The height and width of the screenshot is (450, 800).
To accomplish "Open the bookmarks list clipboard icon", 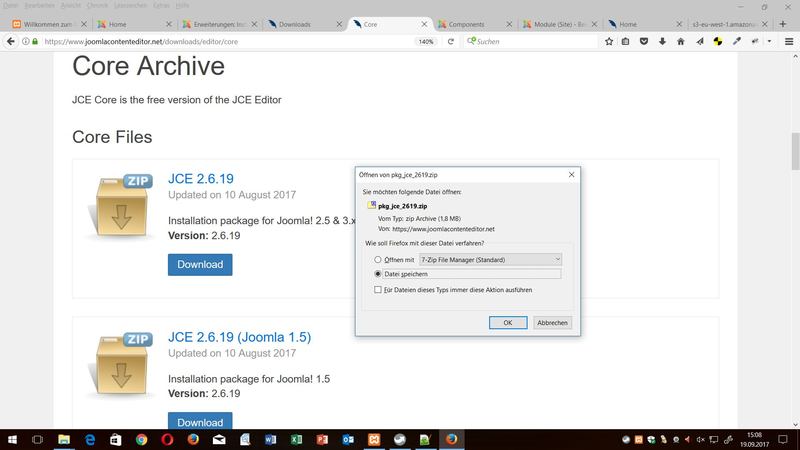I will [x=626, y=41].
